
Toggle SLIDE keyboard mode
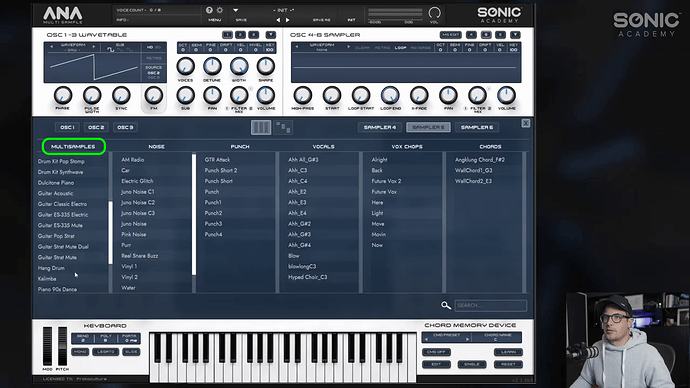(131, 352)
